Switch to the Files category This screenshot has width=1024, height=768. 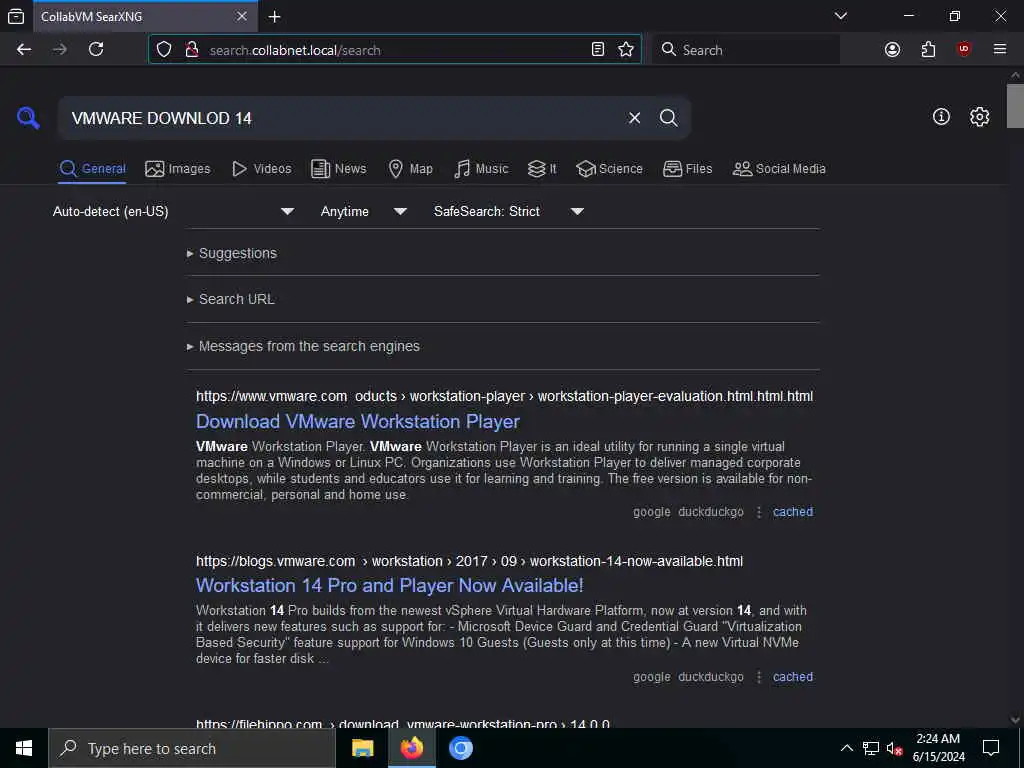pos(688,168)
